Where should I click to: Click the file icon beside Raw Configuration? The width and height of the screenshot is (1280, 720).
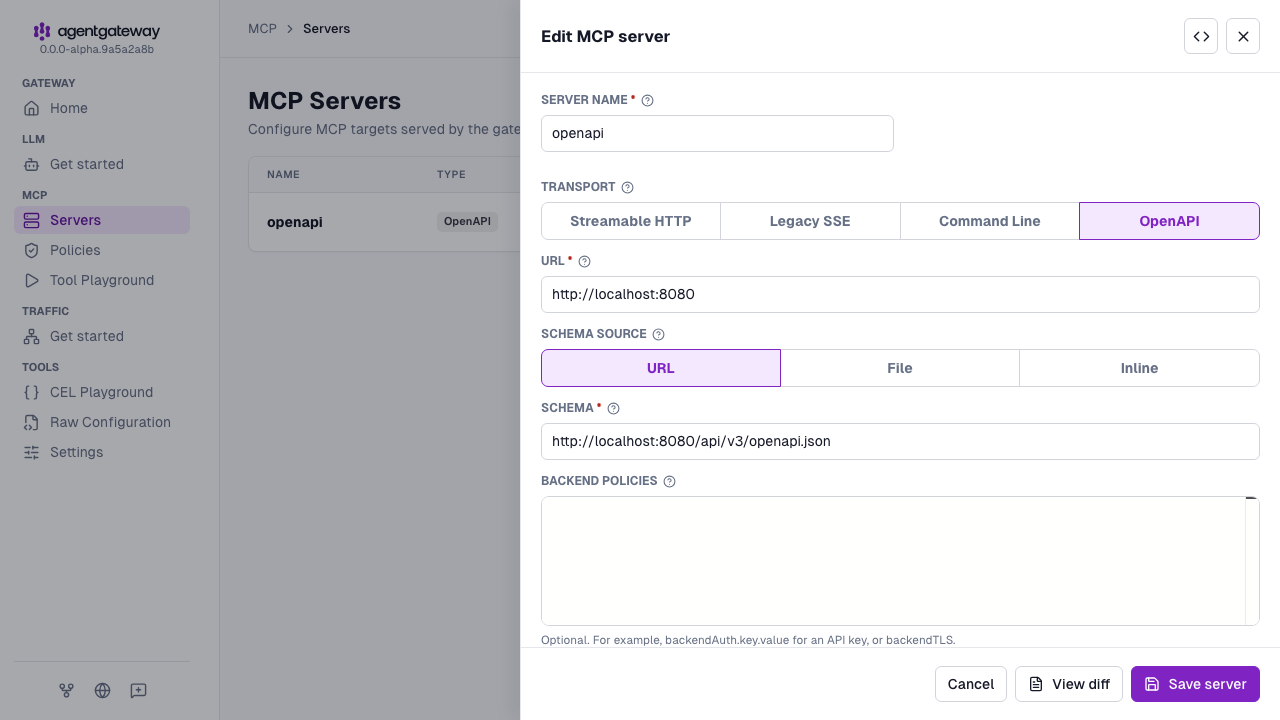point(31,422)
